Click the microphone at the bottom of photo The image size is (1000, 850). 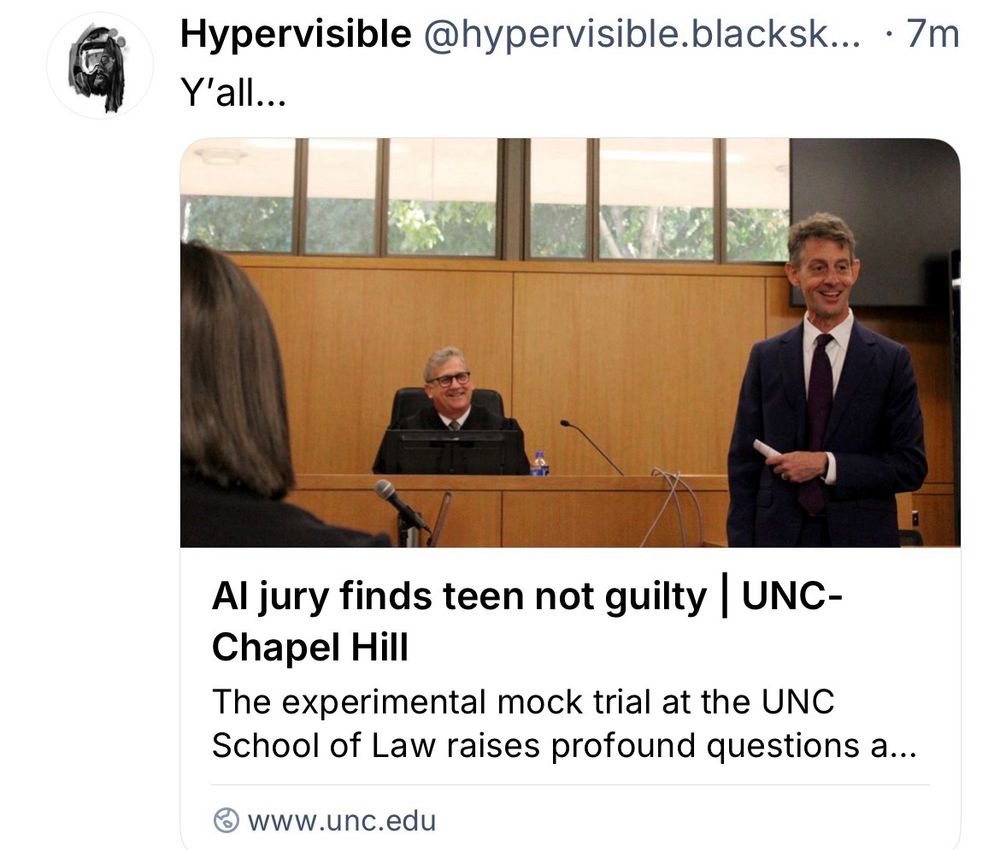click(x=401, y=508)
